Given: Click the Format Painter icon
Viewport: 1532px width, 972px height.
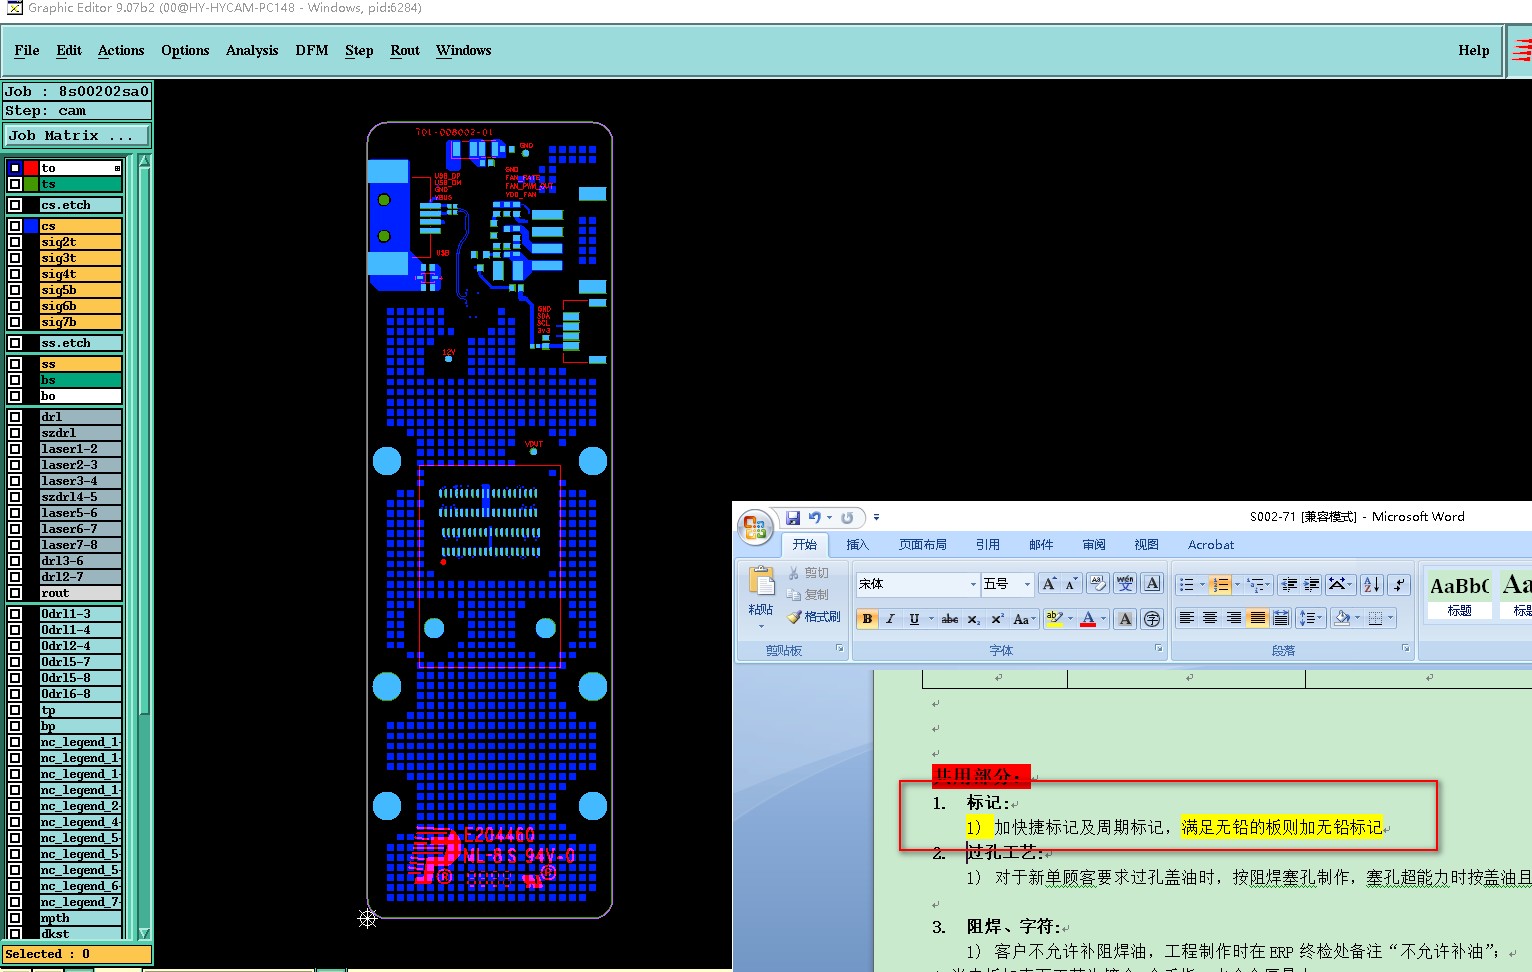Looking at the screenshot, I should point(795,617).
